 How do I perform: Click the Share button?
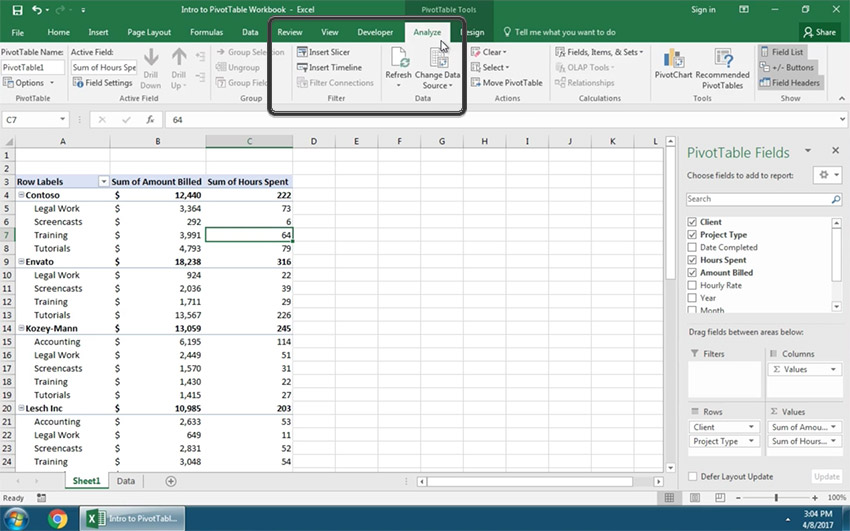(820, 32)
